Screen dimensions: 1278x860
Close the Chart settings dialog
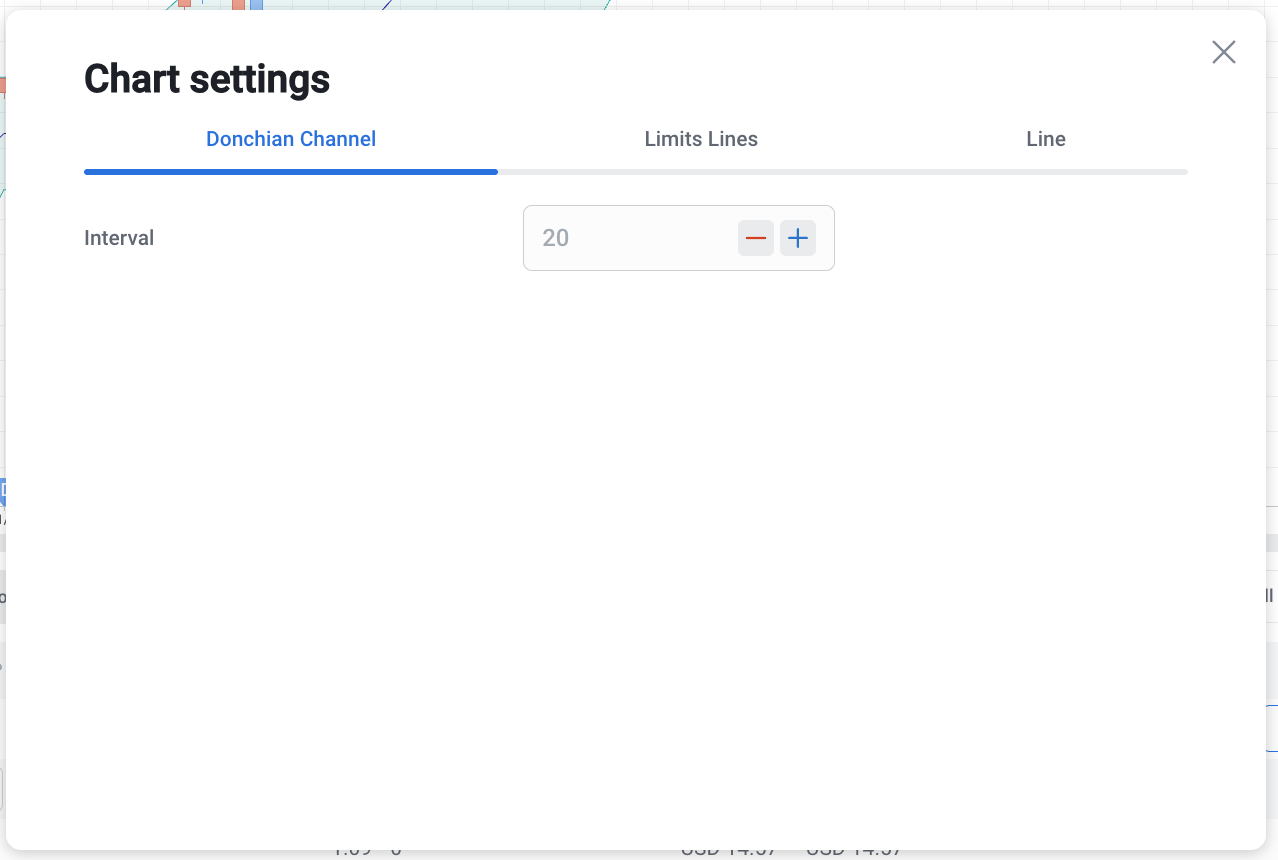pos(1223,52)
